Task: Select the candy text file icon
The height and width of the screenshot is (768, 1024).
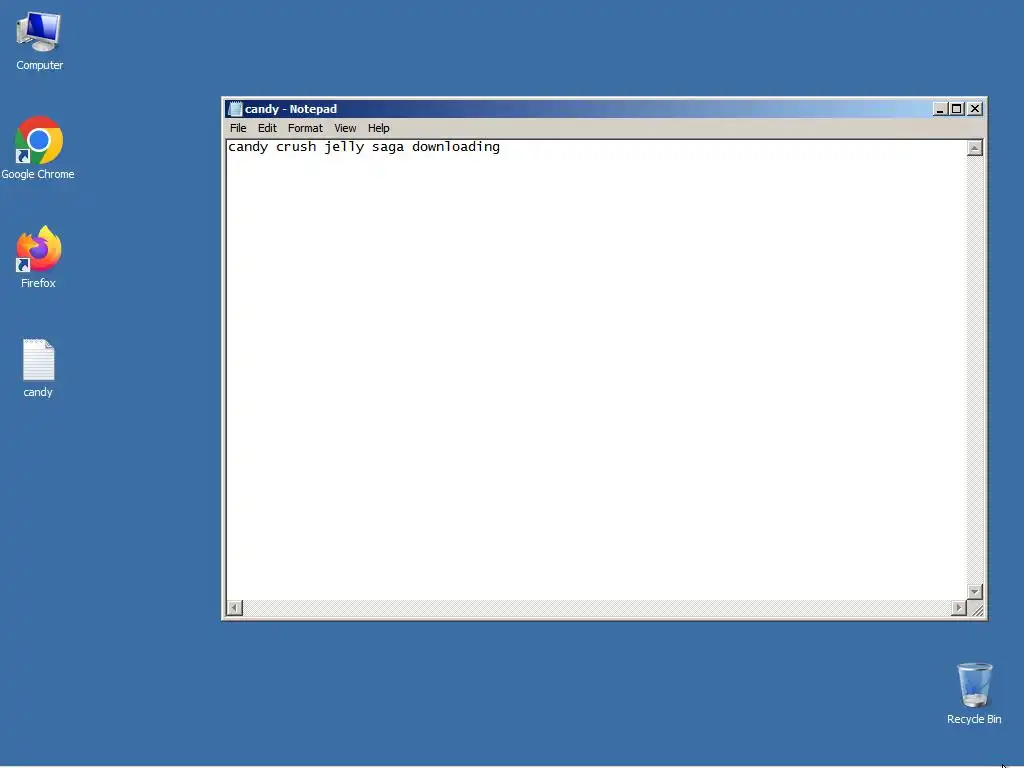Action: pos(38,368)
